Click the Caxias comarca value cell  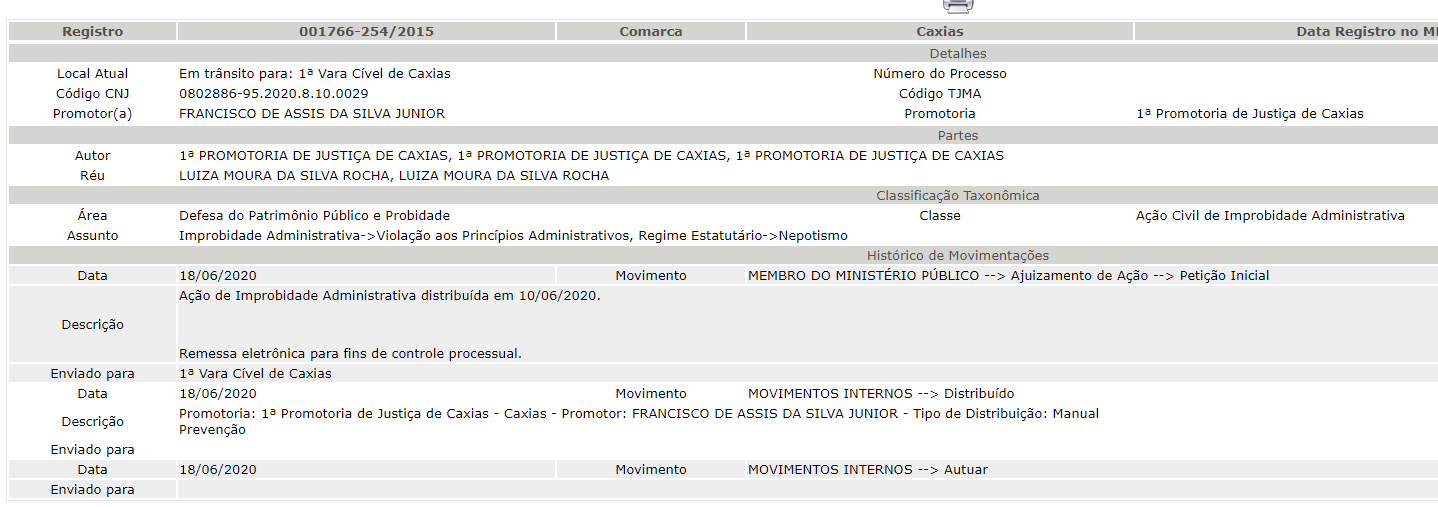click(x=939, y=32)
